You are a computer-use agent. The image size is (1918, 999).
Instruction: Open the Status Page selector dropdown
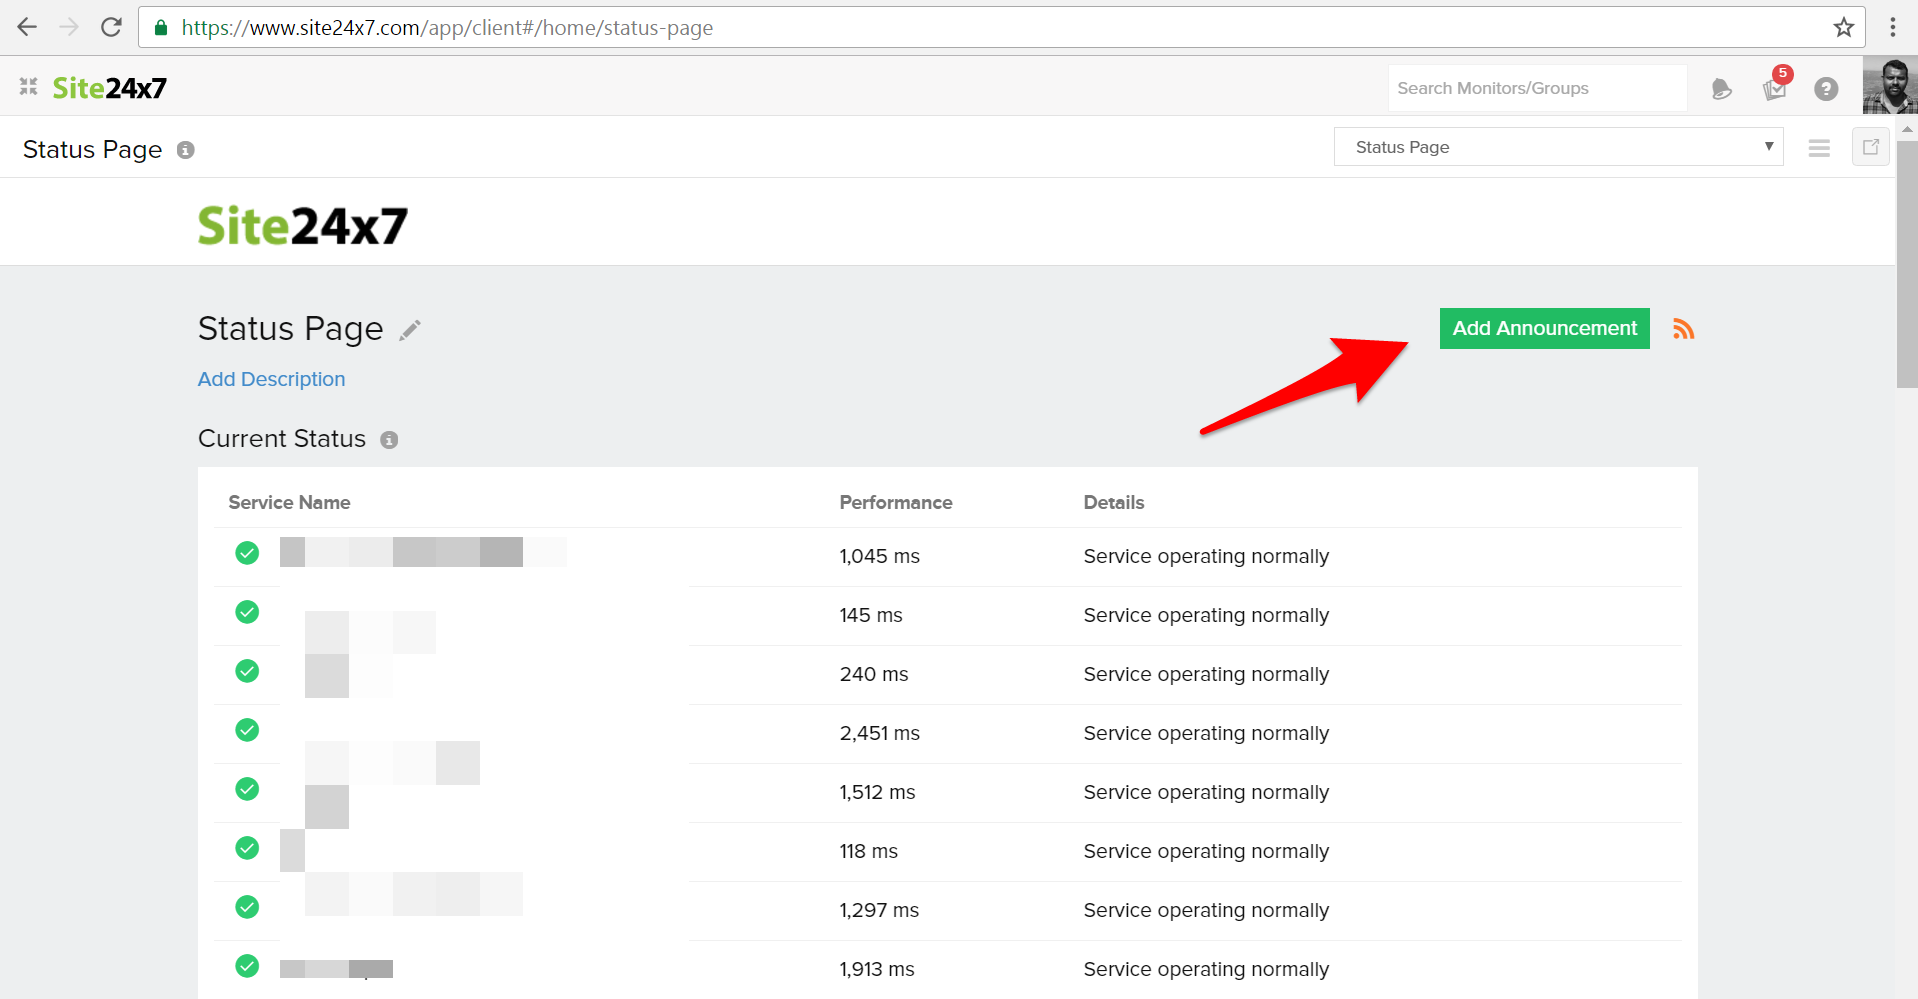[1558, 147]
